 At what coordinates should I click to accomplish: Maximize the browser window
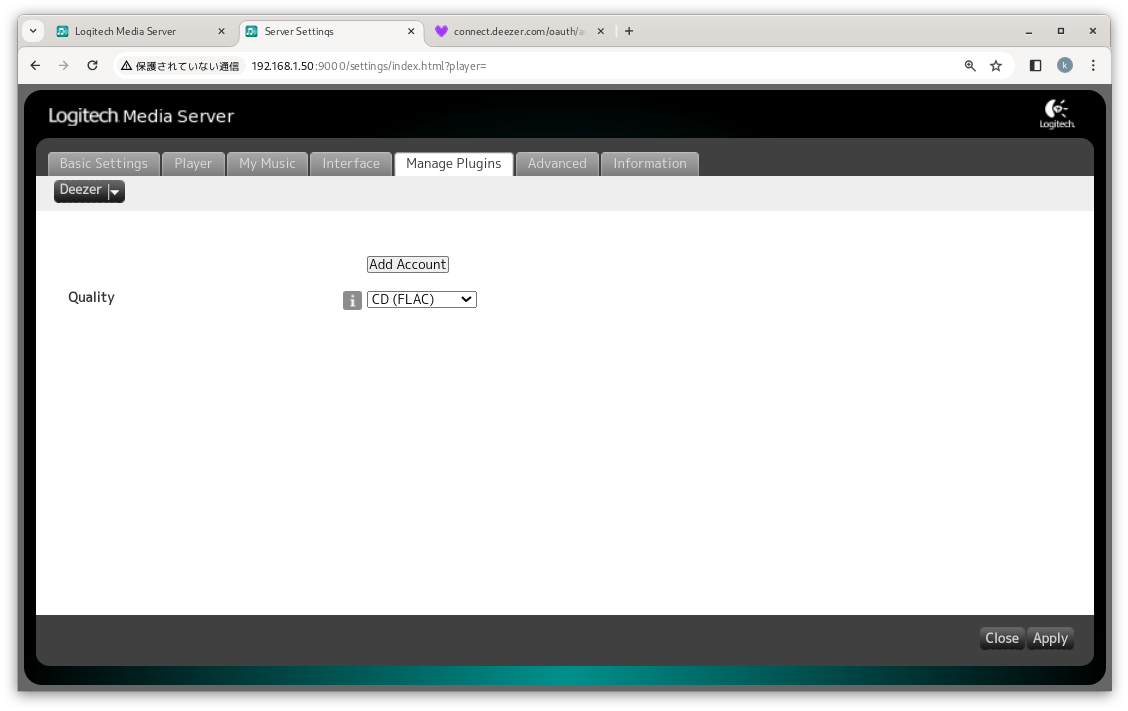coord(1060,31)
